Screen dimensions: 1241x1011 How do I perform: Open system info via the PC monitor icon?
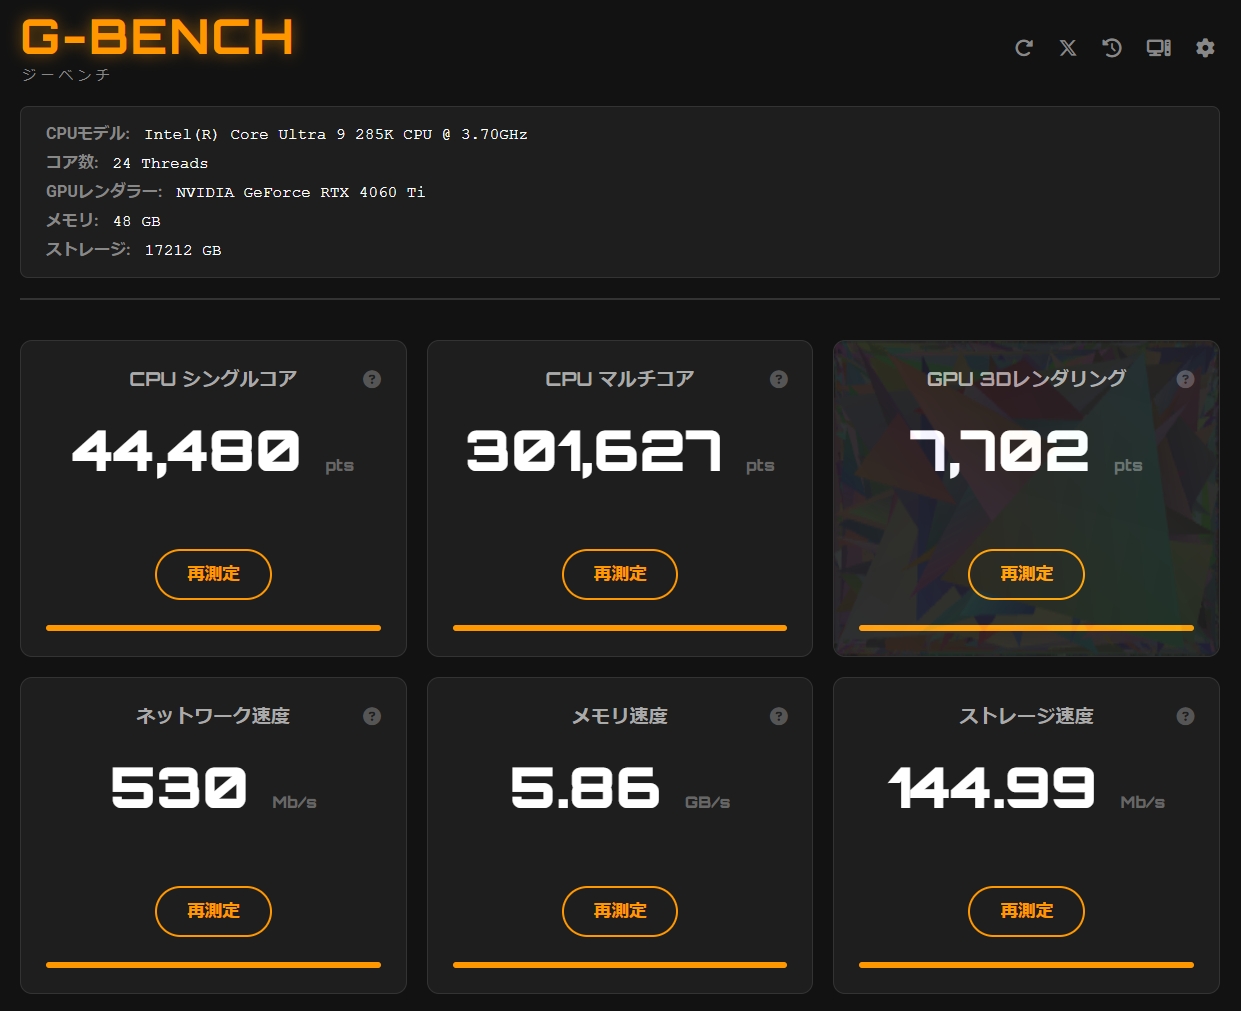pyautogui.click(x=1157, y=47)
